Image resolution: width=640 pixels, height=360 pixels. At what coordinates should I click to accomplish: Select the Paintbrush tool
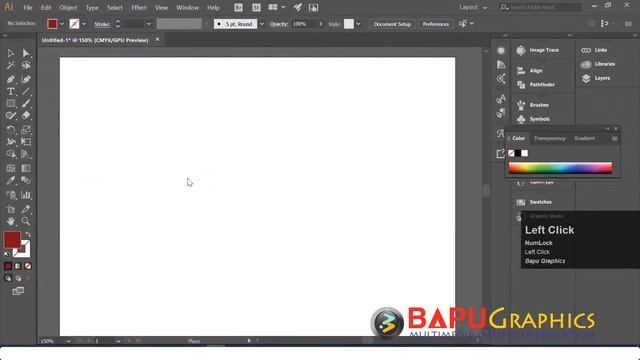[x=26, y=104]
